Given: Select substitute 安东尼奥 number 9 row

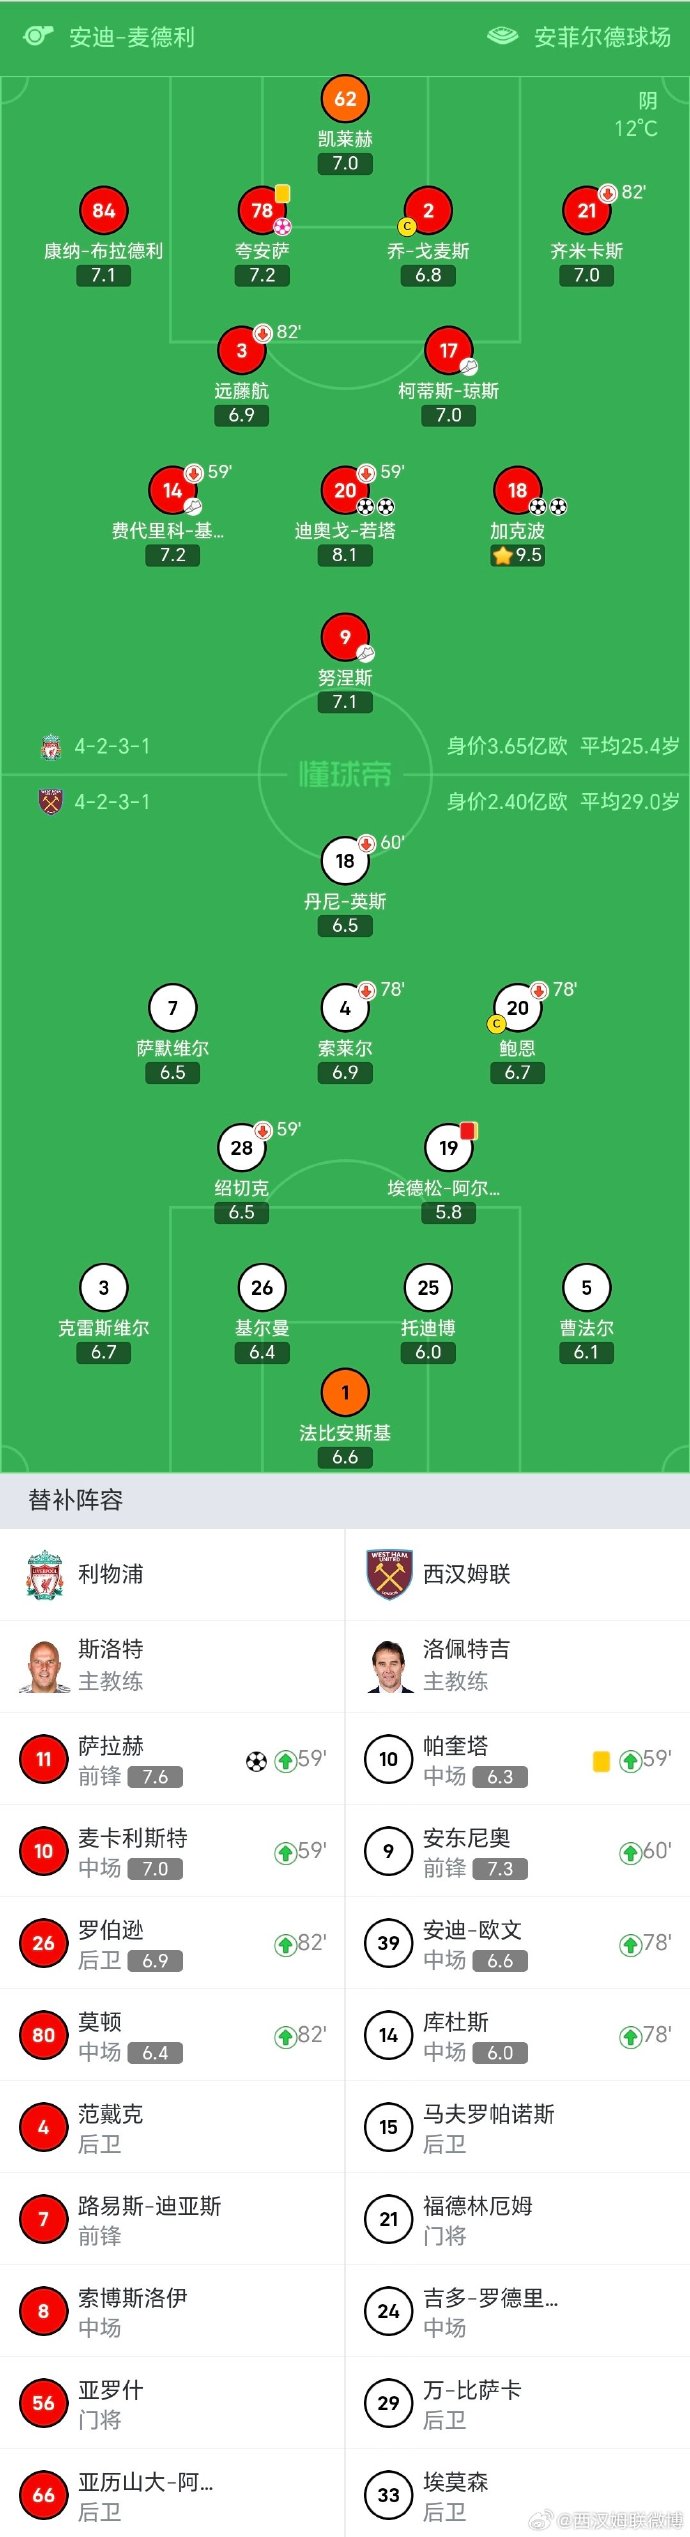Looking at the screenshot, I should coord(517,1852).
